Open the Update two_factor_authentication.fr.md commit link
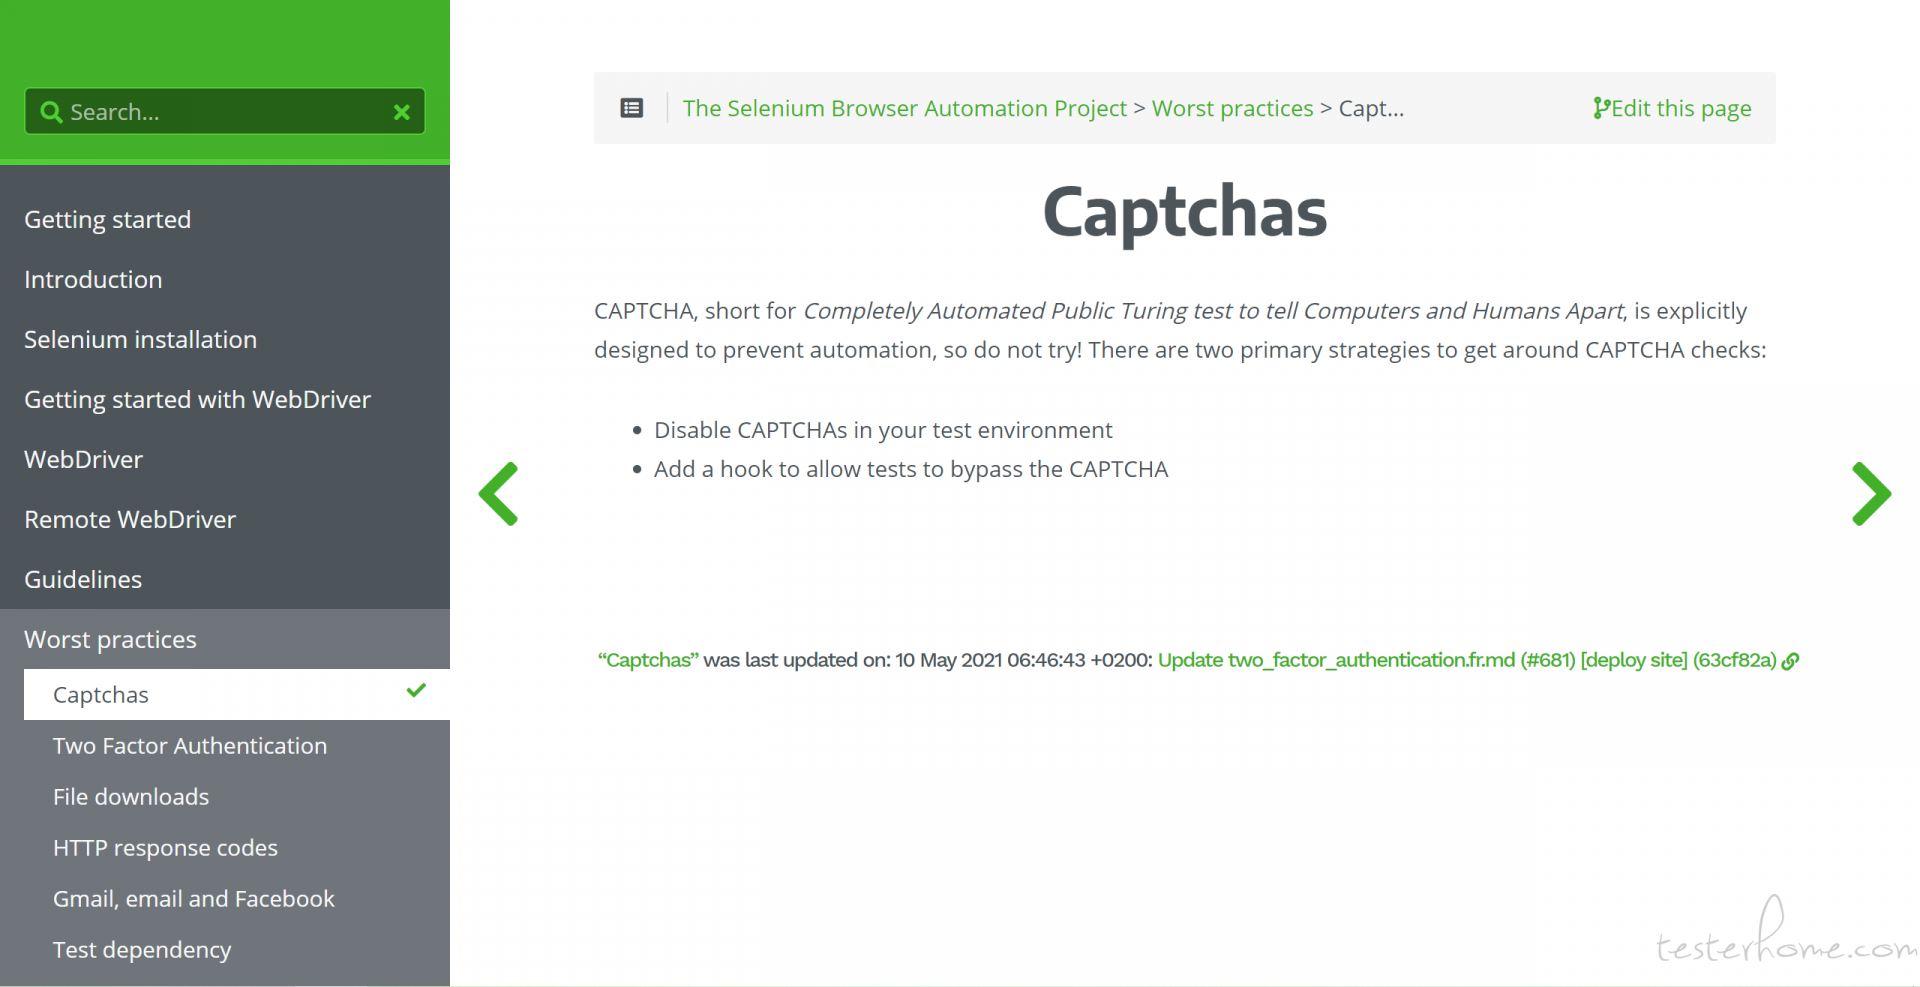This screenshot has height=987, width=1920. 1467,660
